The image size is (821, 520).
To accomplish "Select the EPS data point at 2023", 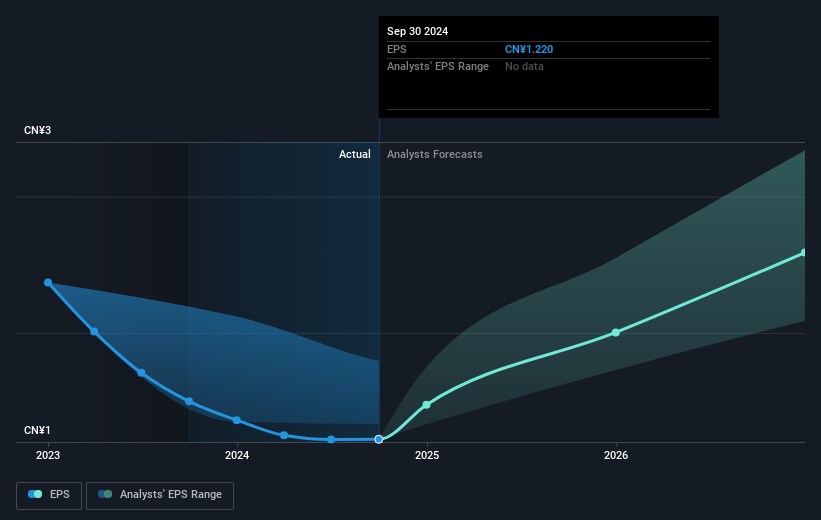I will (48, 283).
